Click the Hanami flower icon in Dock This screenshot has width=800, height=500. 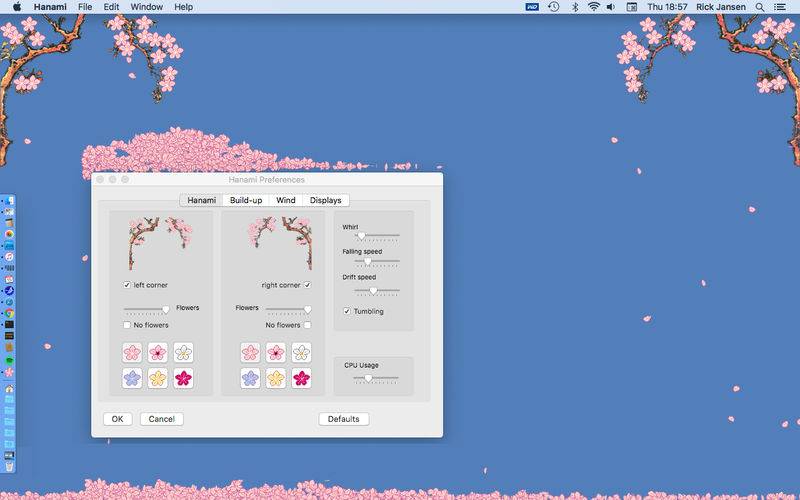[9, 372]
